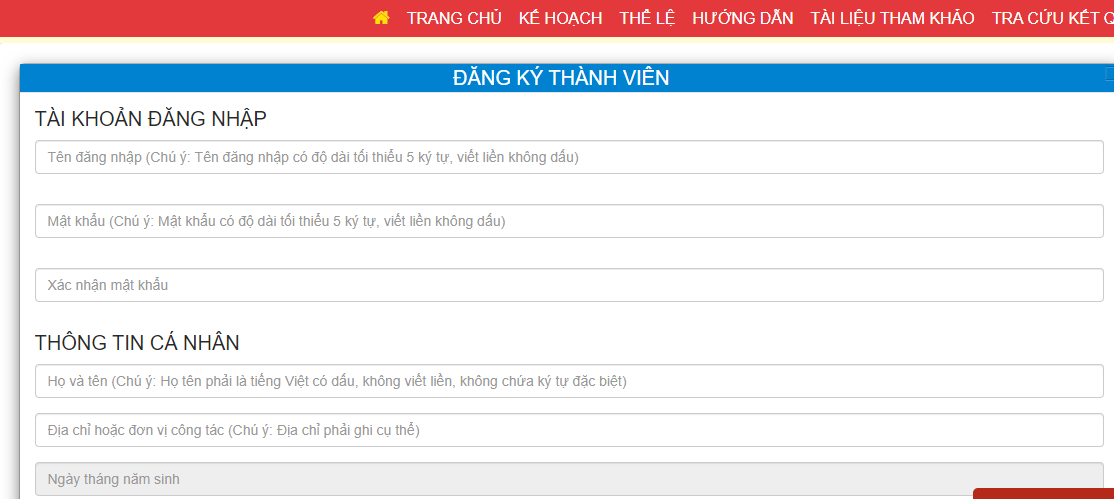
Task: Click the THÔNG TIN CÁ NHÂN heading
Action: [x=137, y=343]
